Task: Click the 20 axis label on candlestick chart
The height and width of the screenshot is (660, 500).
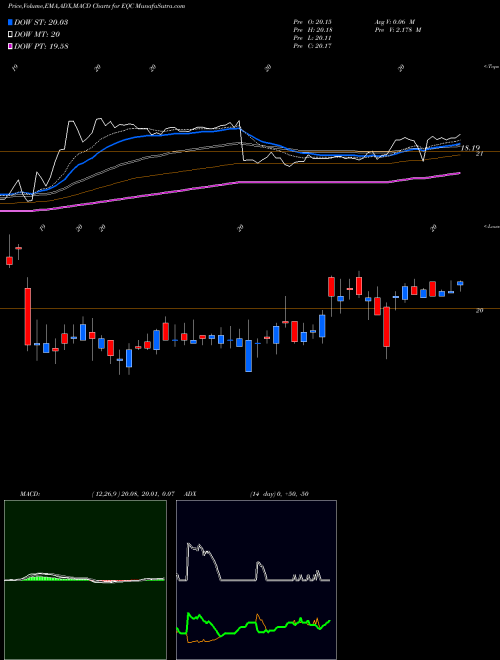Action: click(x=479, y=311)
